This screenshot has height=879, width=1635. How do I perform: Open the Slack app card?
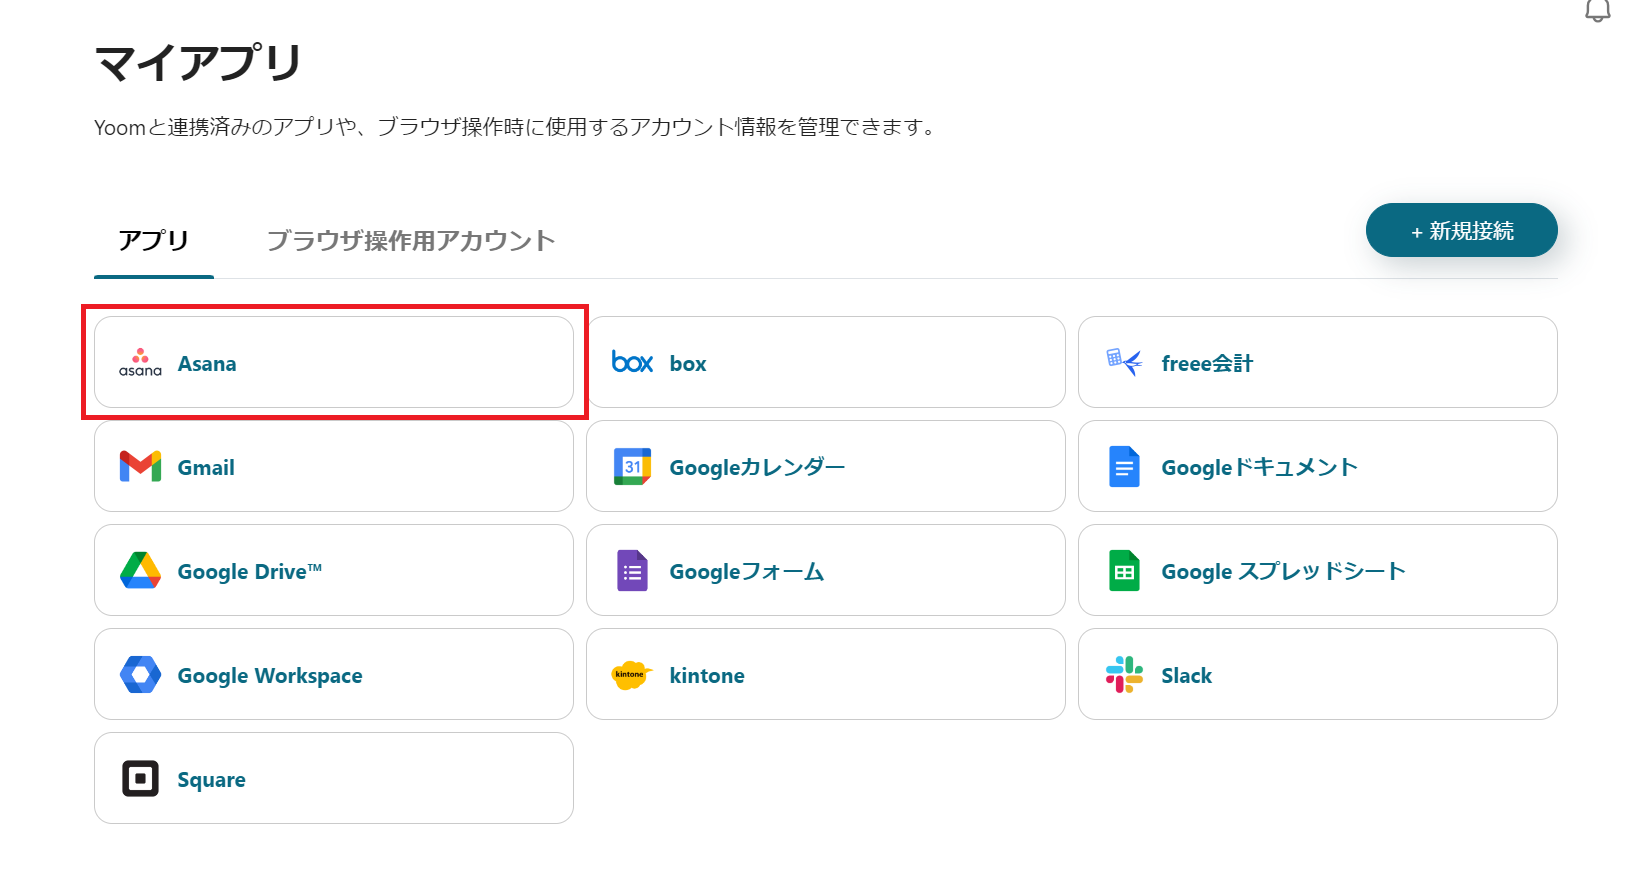click(x=1318, y=674)
